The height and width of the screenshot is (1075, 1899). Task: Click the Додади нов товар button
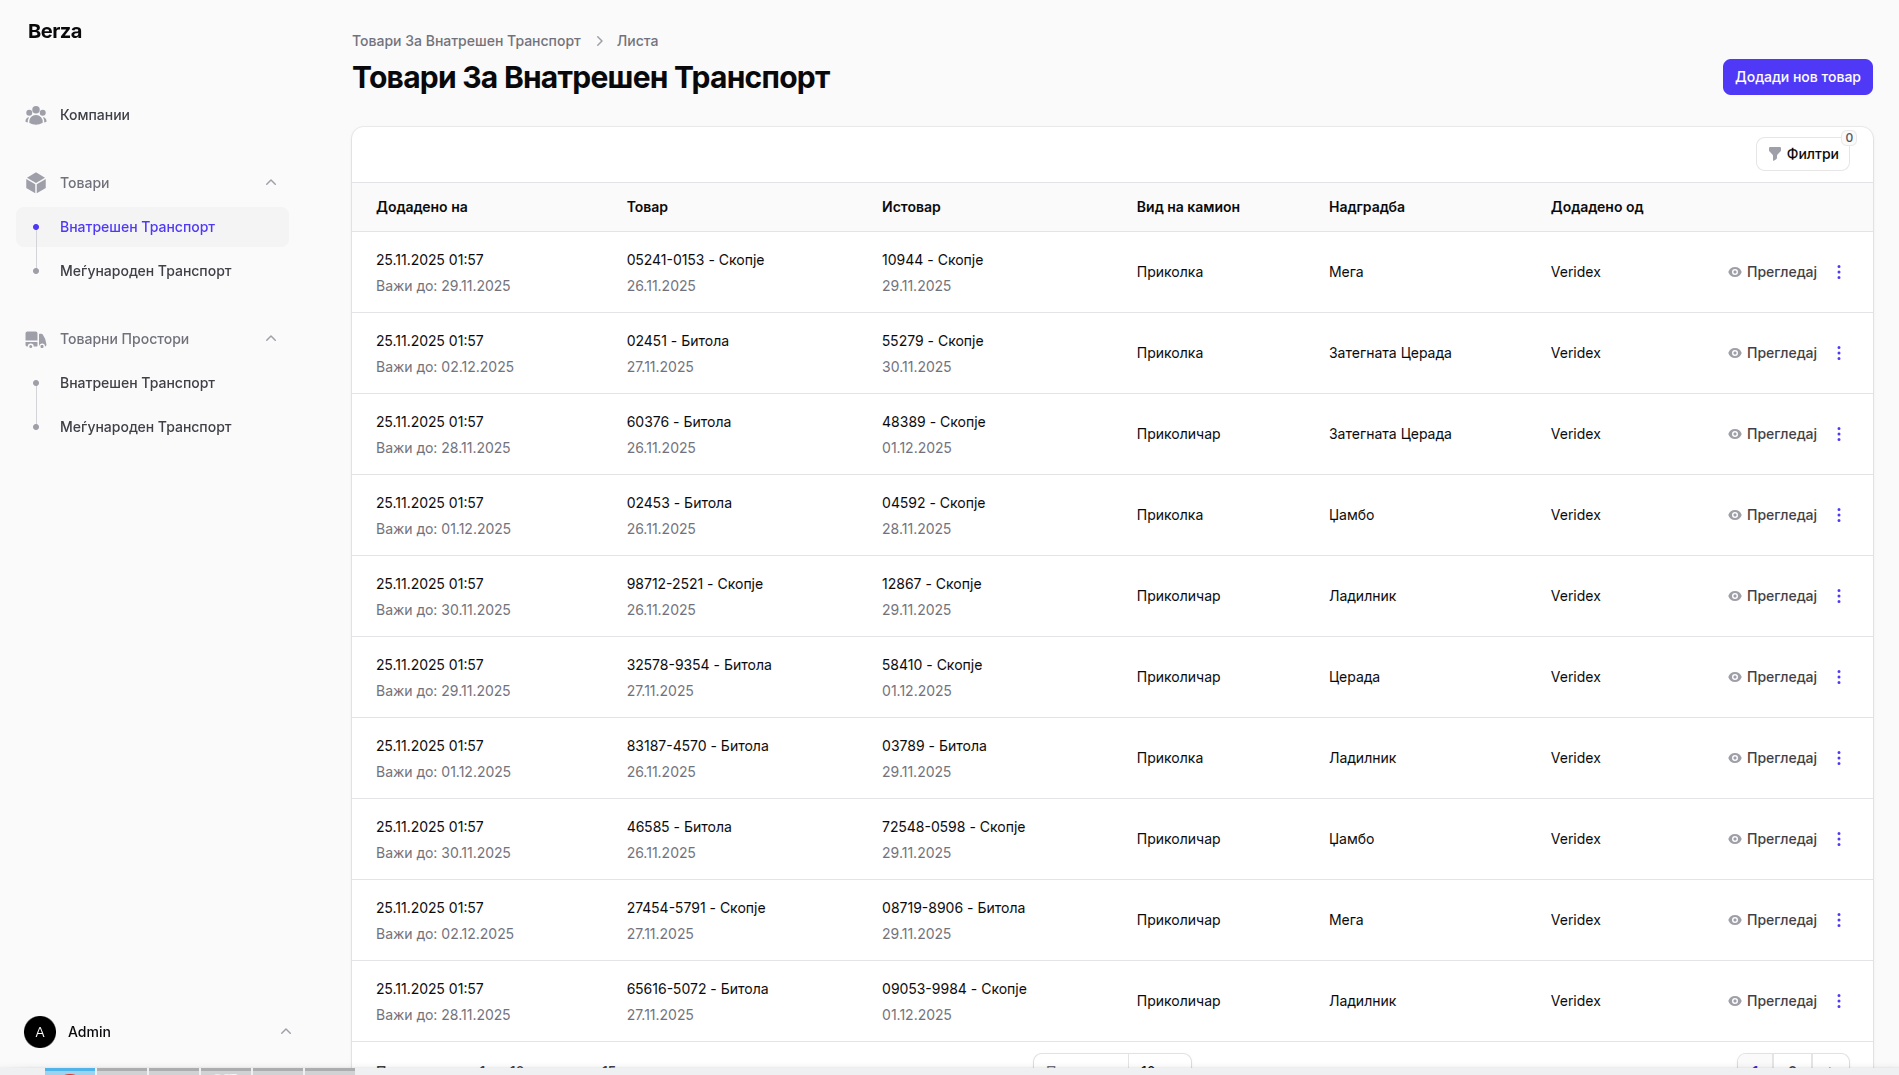click(x=1797, y=77)
